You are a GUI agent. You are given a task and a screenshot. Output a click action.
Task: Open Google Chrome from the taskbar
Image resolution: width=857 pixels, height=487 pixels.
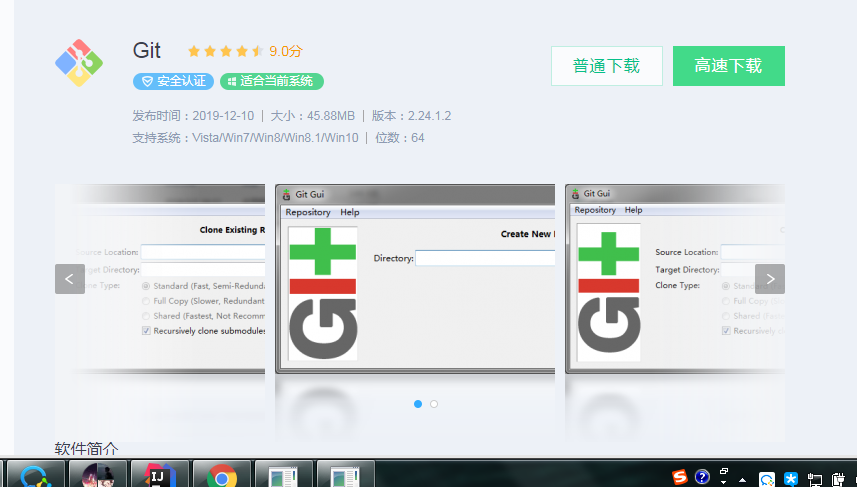tap(222, 474)
